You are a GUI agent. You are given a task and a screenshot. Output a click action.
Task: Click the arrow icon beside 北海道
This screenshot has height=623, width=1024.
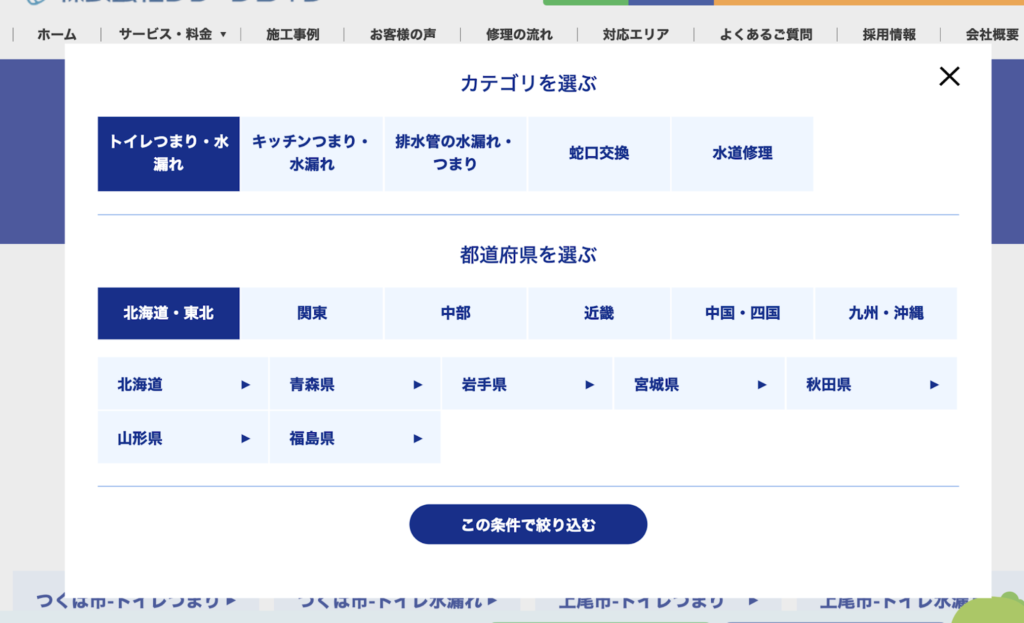(x=246, y=384)
